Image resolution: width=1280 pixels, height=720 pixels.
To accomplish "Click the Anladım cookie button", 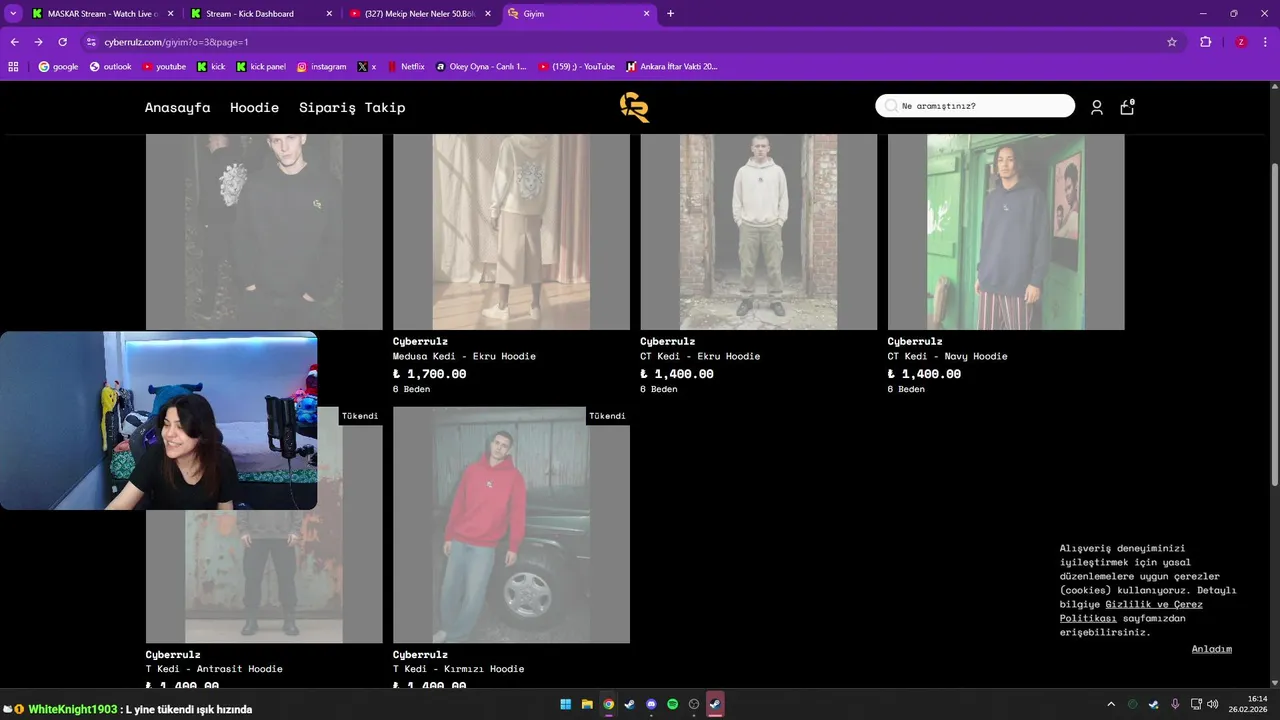I will (x=1211, y=649).
